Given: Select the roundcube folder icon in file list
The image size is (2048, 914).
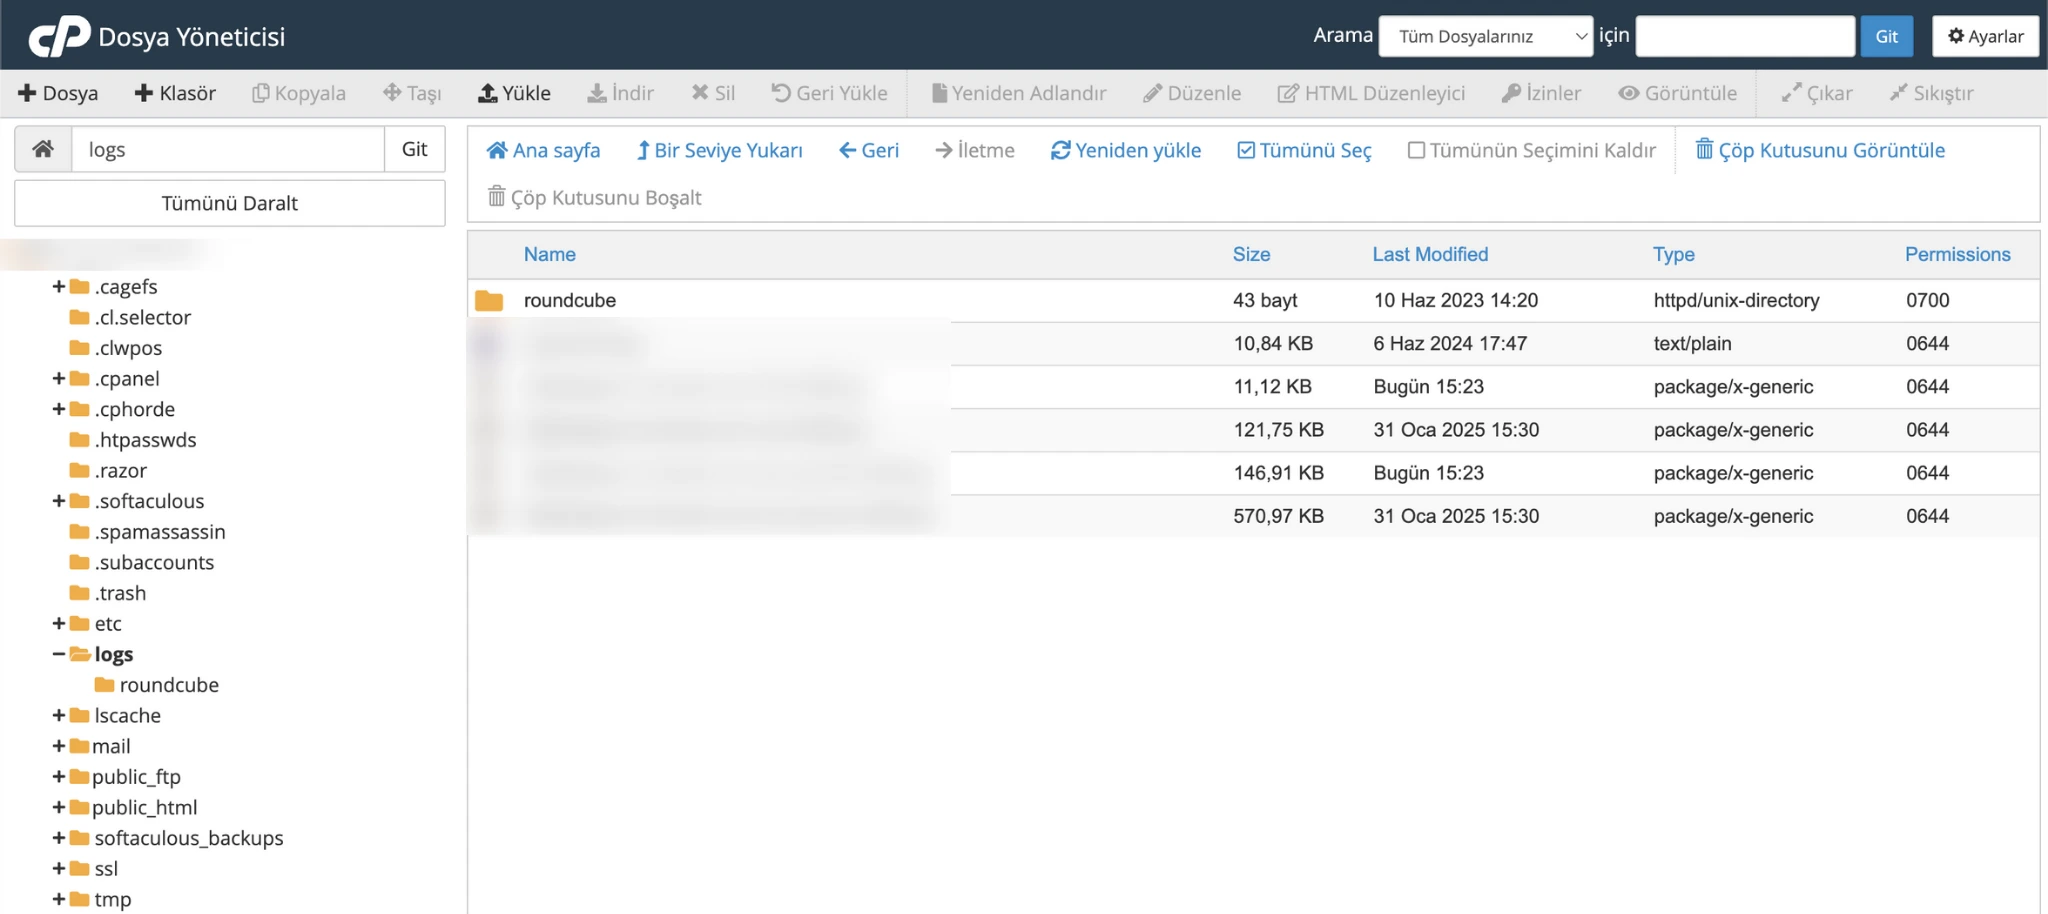Looking at the screenshot, I should pyautogui.click(x=489, y=300).
